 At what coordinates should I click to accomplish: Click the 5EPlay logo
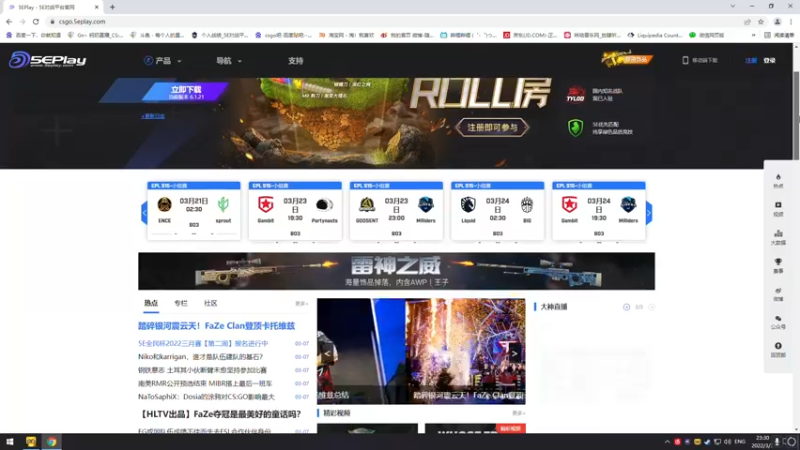pos(47,60)
